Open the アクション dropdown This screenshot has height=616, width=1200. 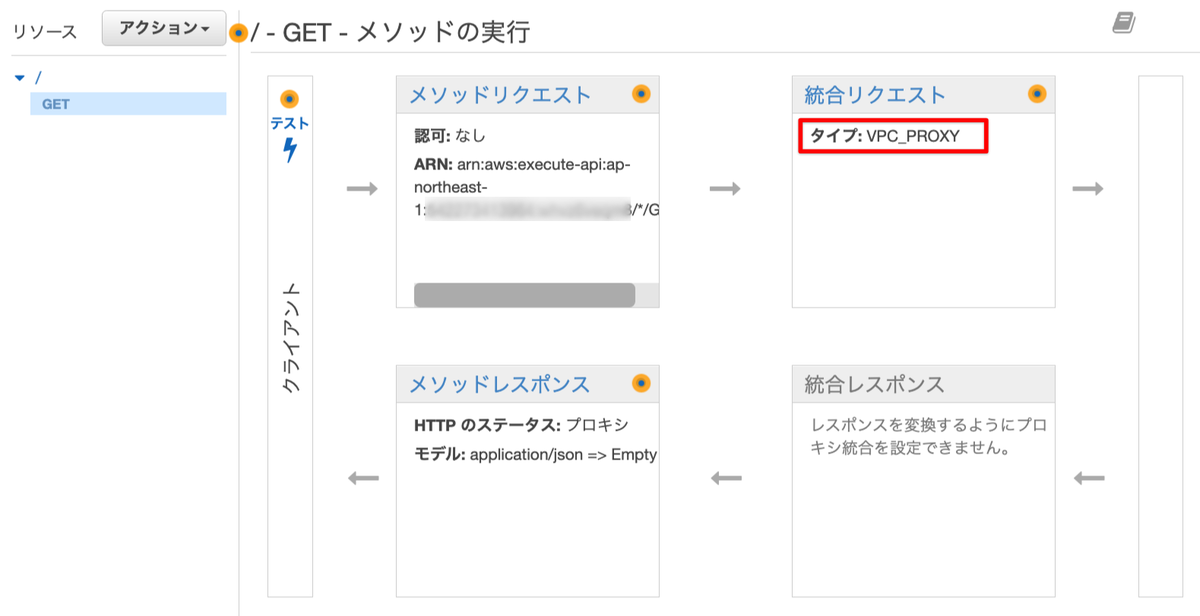point(163,28)
